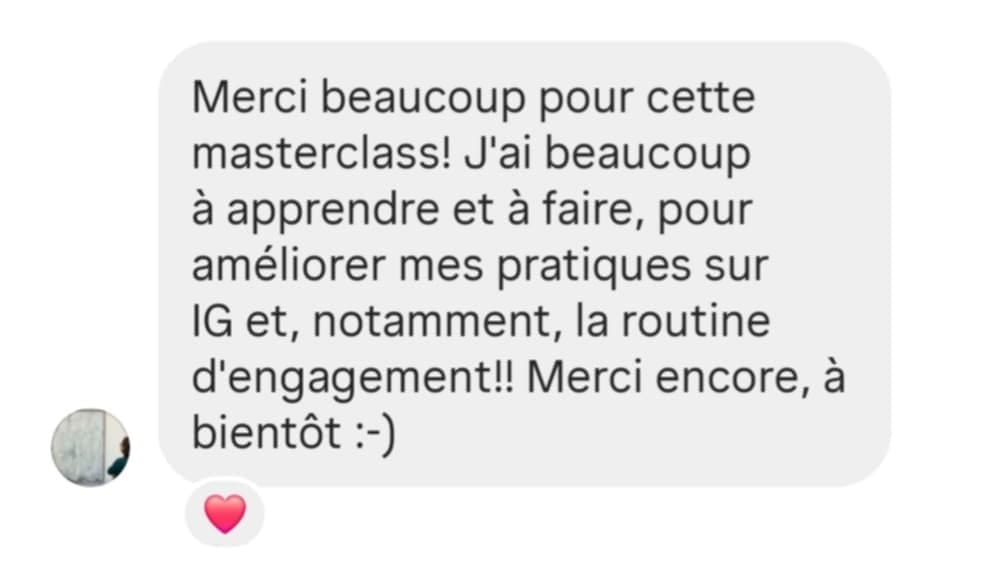Viewport: 995px width, 566px height.
Task: Click the word "cette" on first line
Action: click(701, 98)
